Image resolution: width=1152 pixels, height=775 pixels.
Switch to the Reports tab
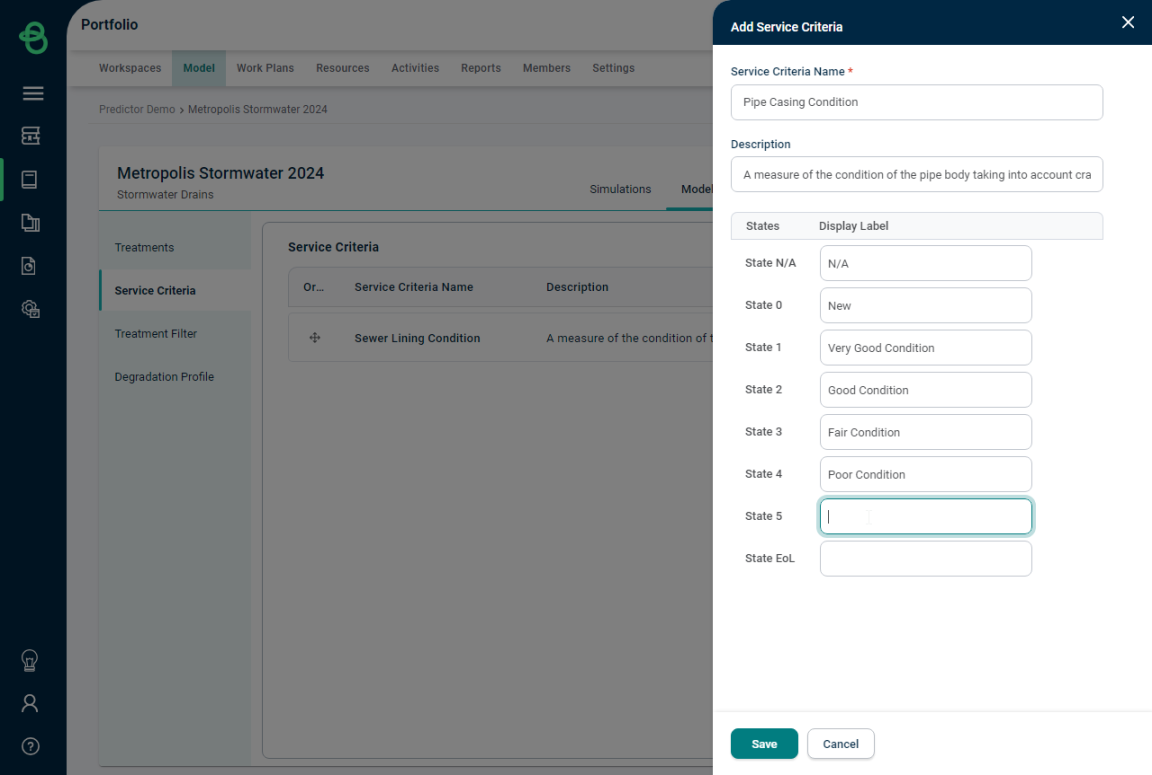[481, 68]
